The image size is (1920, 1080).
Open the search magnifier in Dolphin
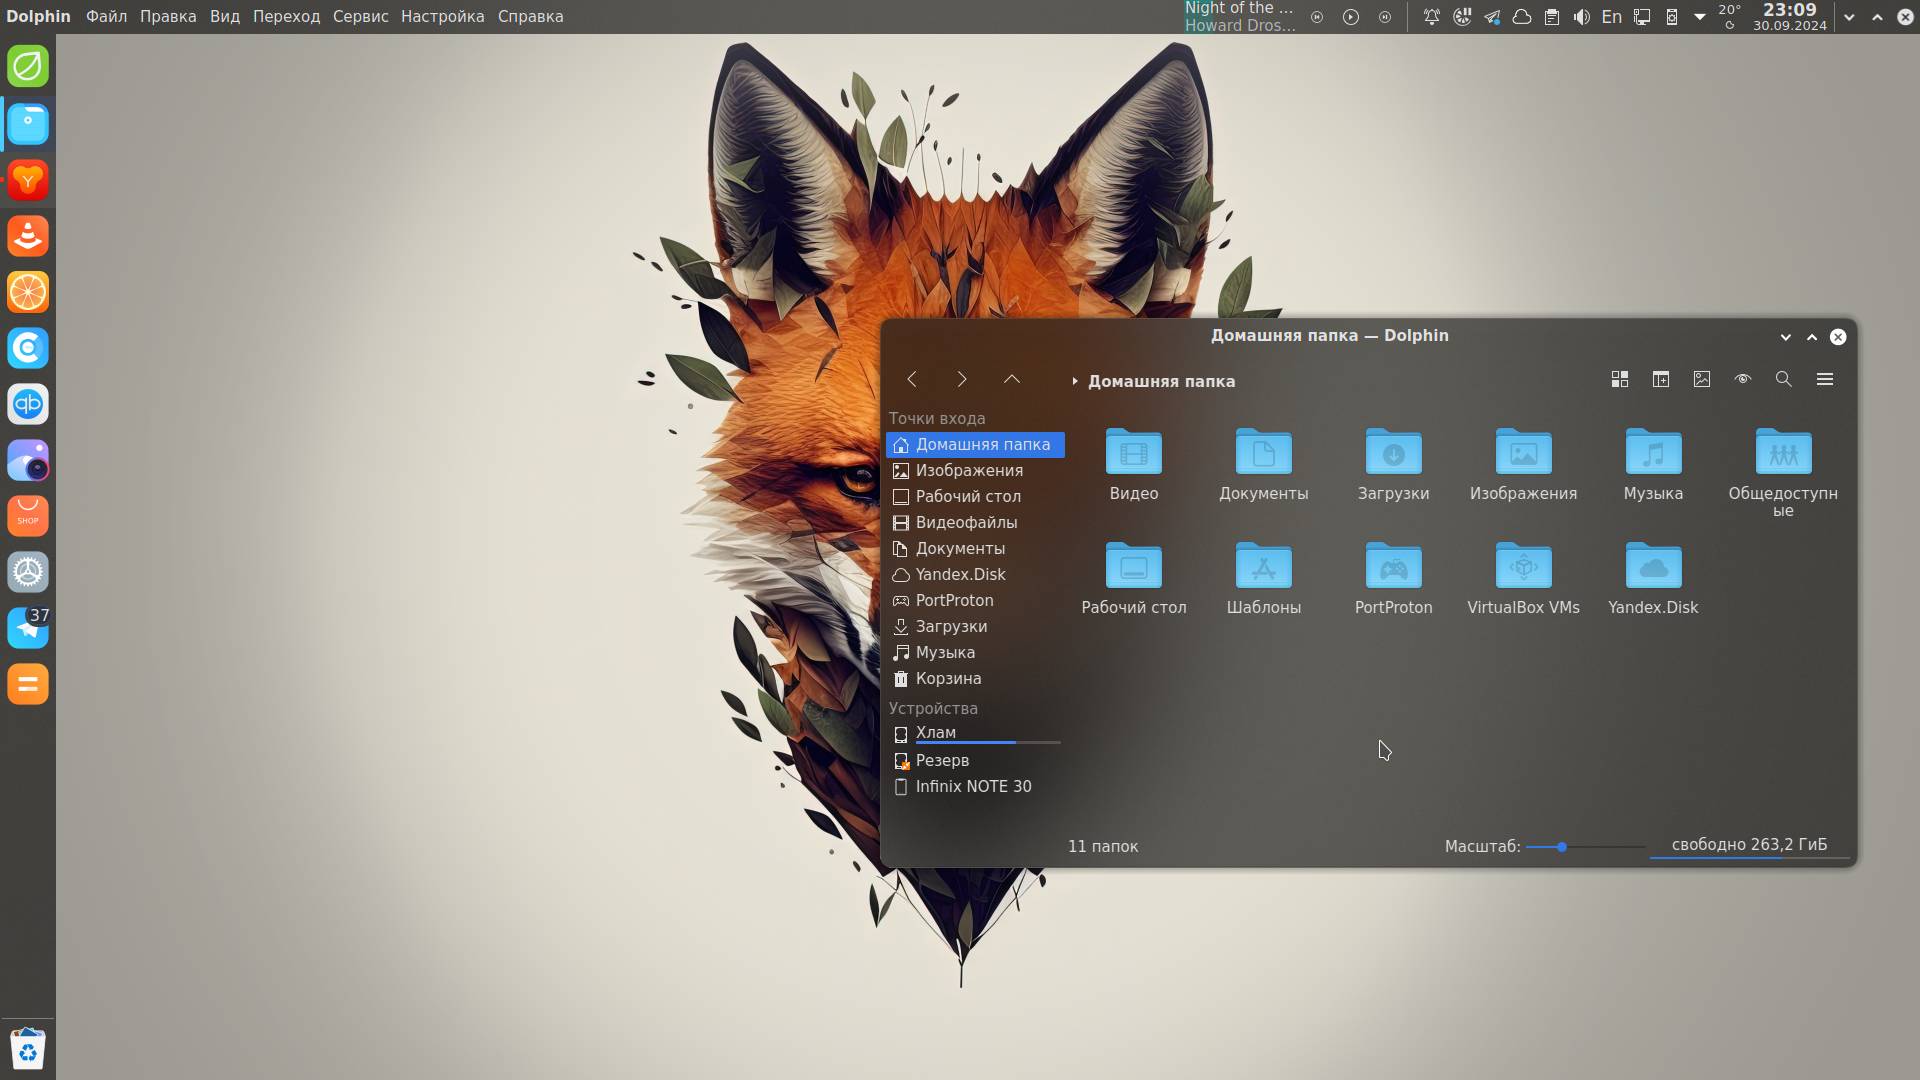[x=1783, y=379]
